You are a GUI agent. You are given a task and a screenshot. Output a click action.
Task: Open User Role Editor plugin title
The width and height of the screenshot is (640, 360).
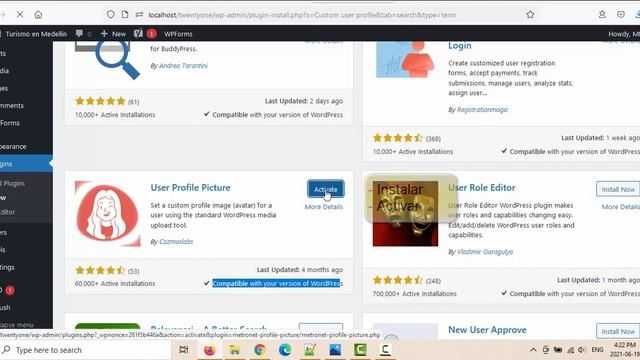pos(482,188)
